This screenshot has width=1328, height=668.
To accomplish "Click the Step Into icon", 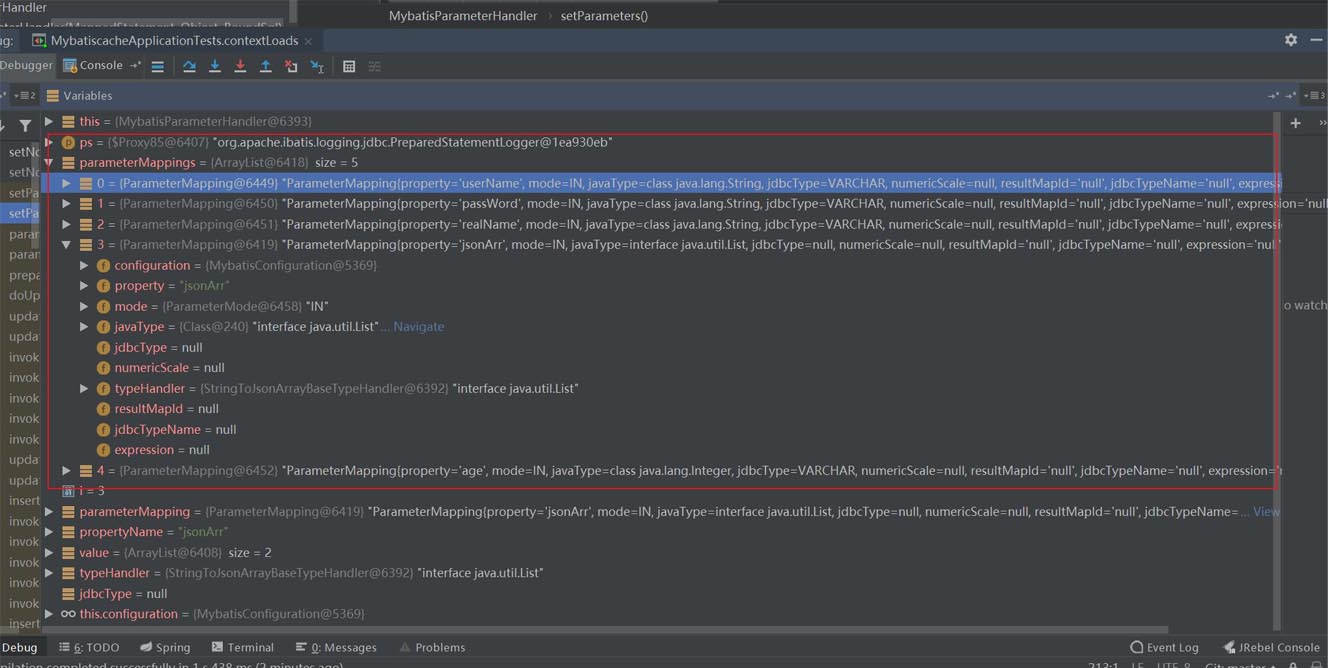I will (x=214, y=66).
